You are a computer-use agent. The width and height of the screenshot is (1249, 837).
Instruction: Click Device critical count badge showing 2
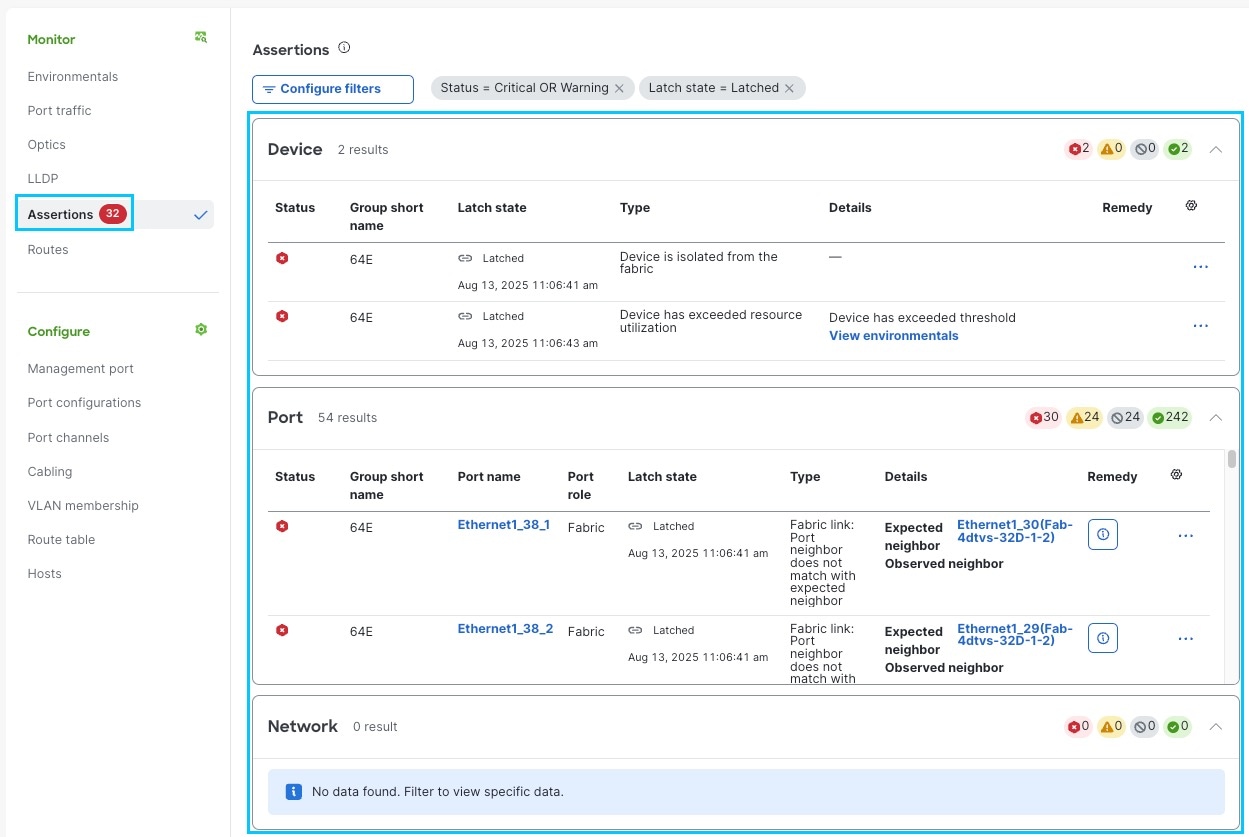click(1078, 149)
